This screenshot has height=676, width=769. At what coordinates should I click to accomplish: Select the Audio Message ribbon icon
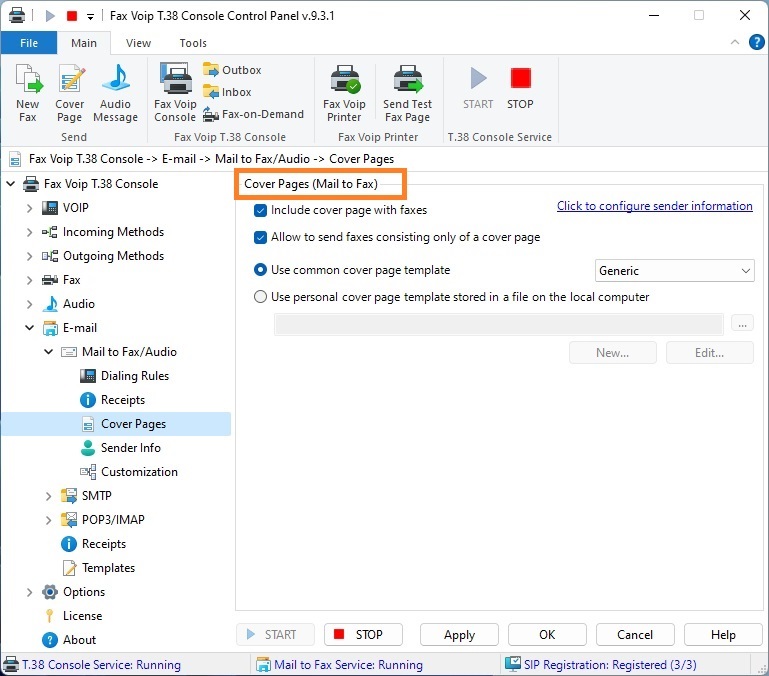tap(115, 93)
